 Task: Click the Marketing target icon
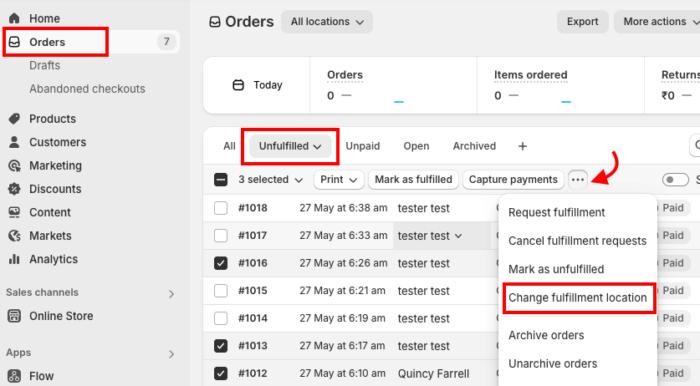click(14, 166)
